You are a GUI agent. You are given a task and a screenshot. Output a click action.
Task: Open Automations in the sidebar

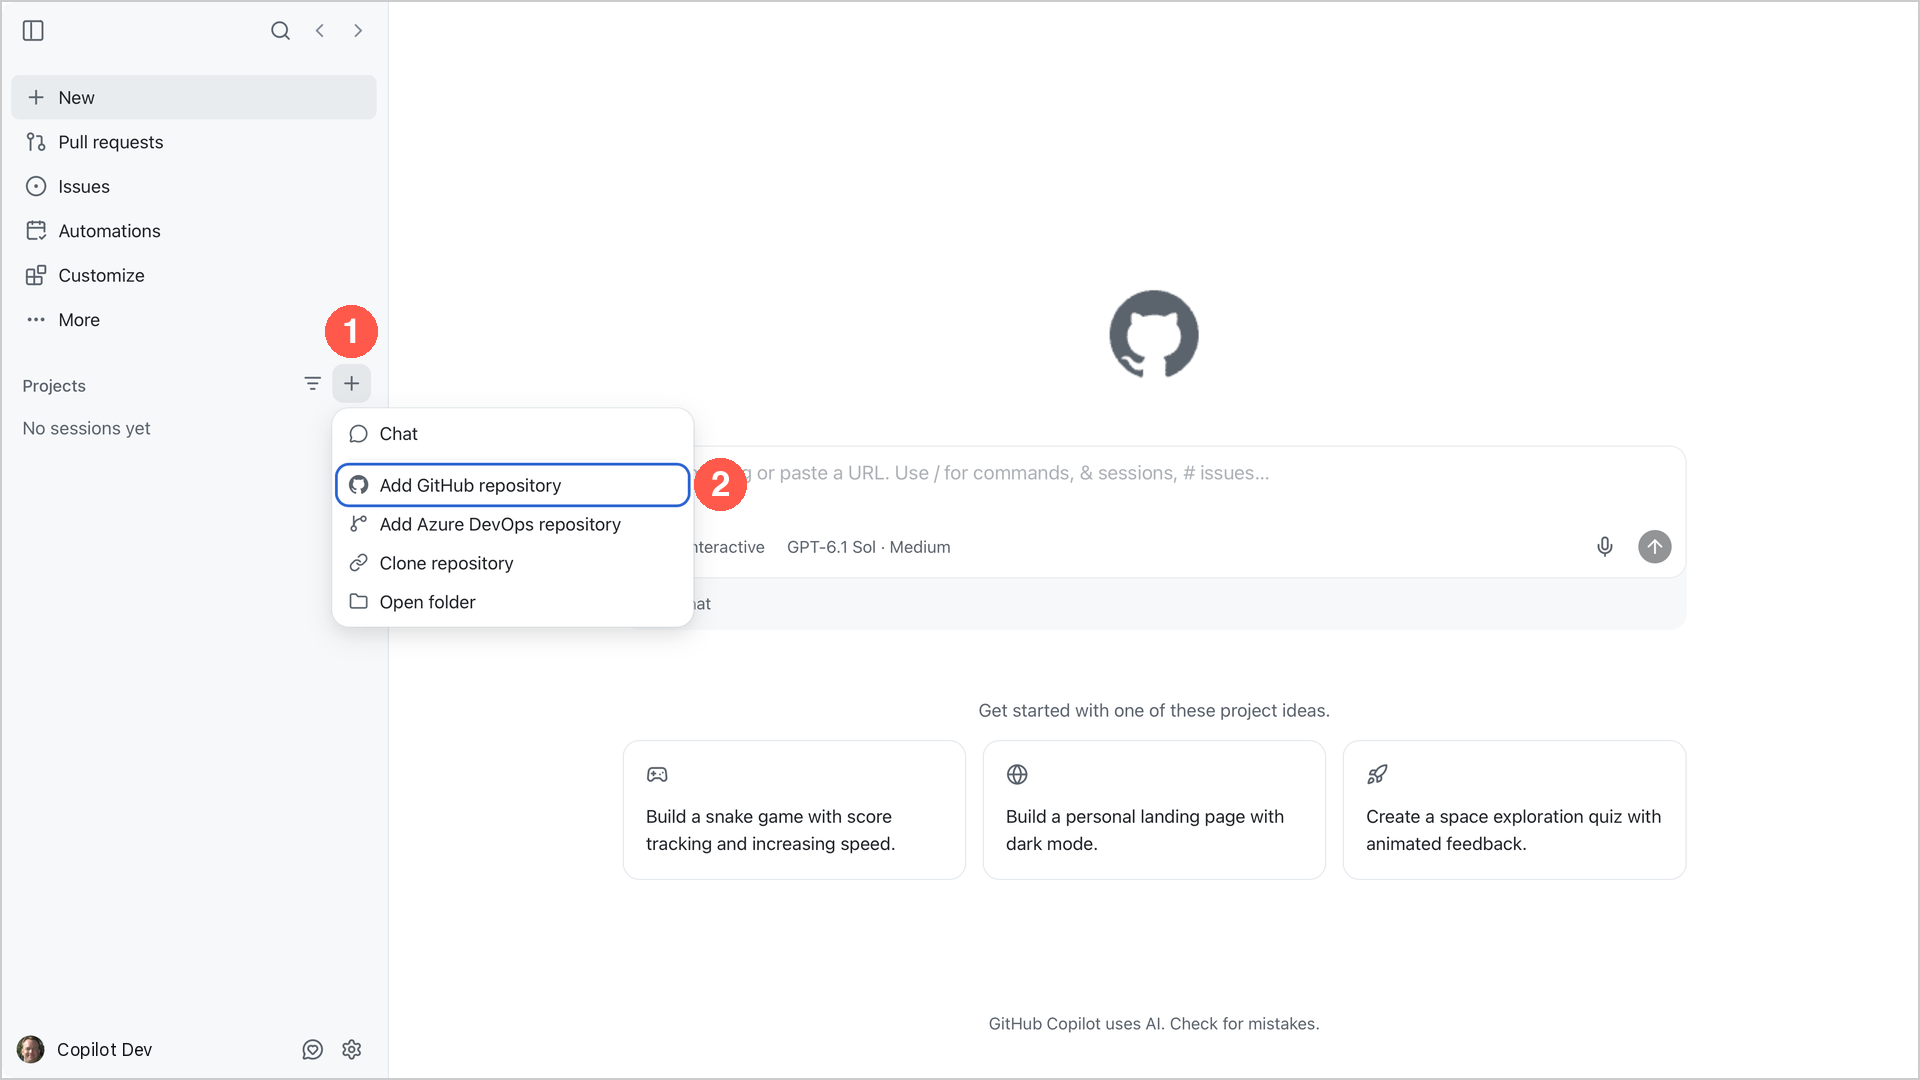coord(194,231)
